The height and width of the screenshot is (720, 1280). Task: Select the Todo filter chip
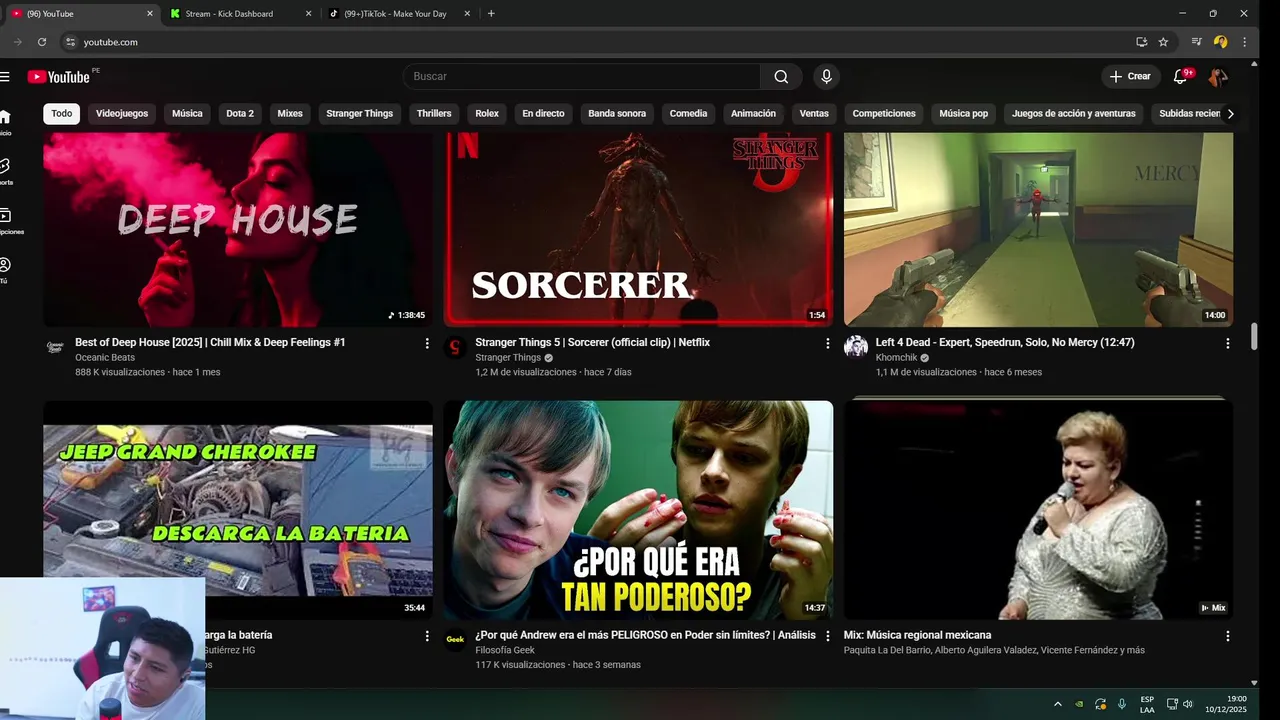pyautogui.click(x=62, y=114)
